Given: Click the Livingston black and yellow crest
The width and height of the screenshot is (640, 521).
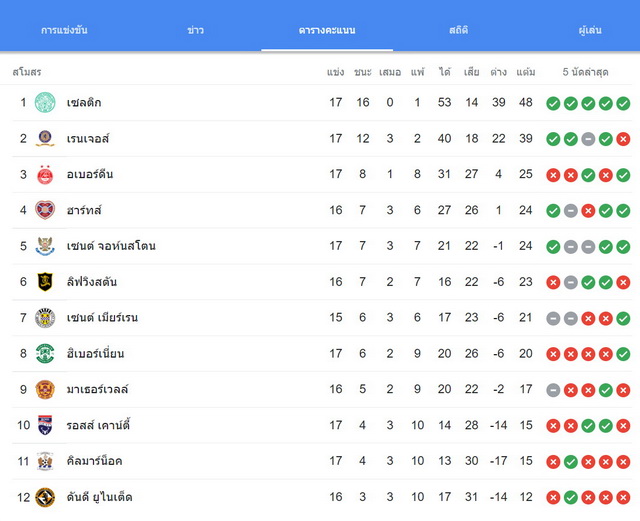Looking at the screenshot, I should pos(45,282).
